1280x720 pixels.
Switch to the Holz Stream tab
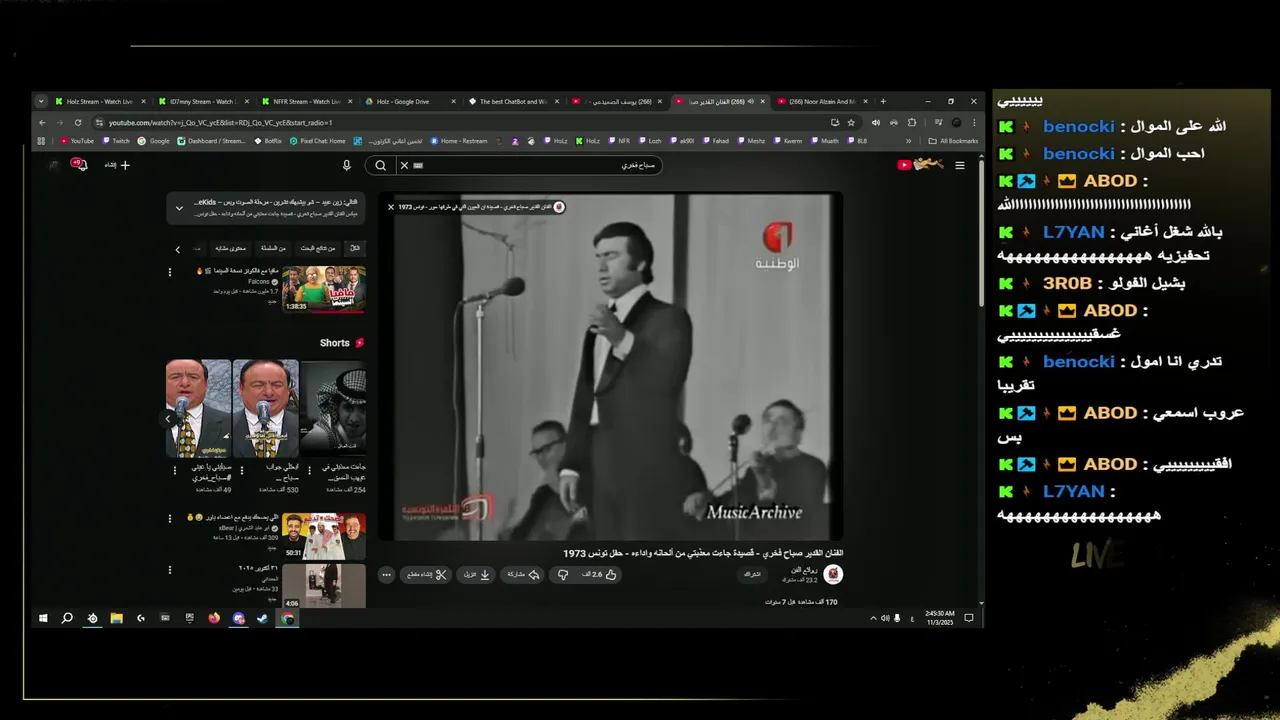pyautogui.click(x=98, y=101)
